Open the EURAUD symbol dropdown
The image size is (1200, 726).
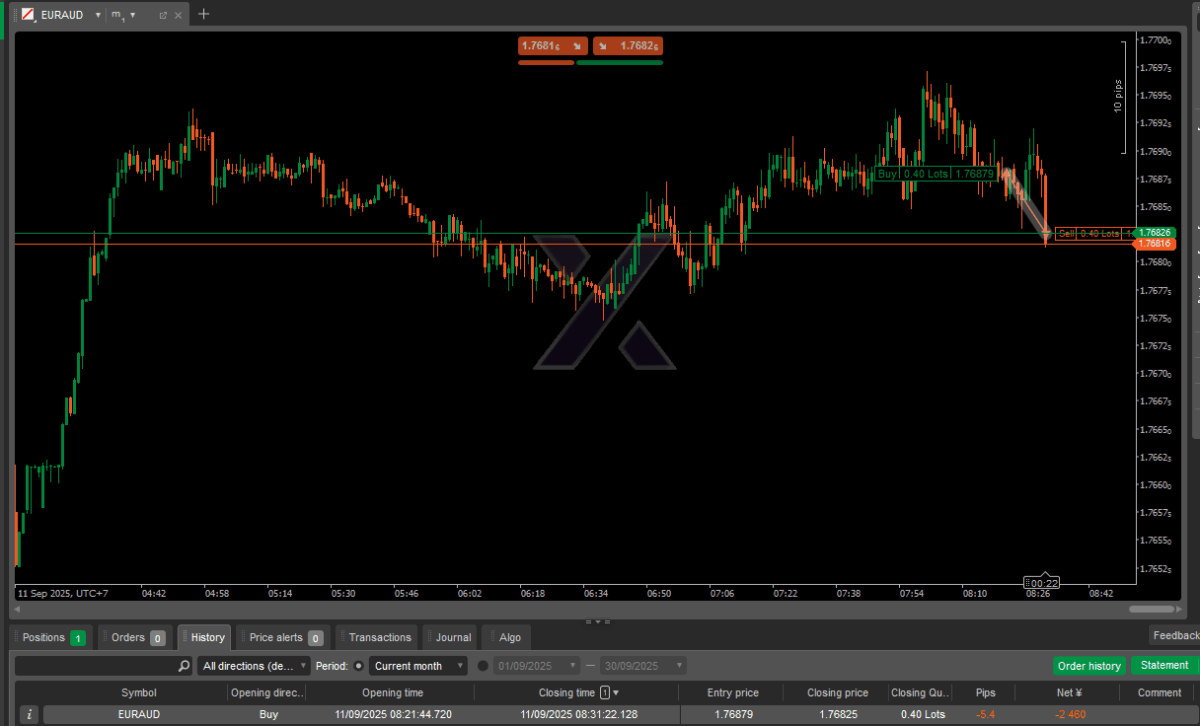coord(97,15)
